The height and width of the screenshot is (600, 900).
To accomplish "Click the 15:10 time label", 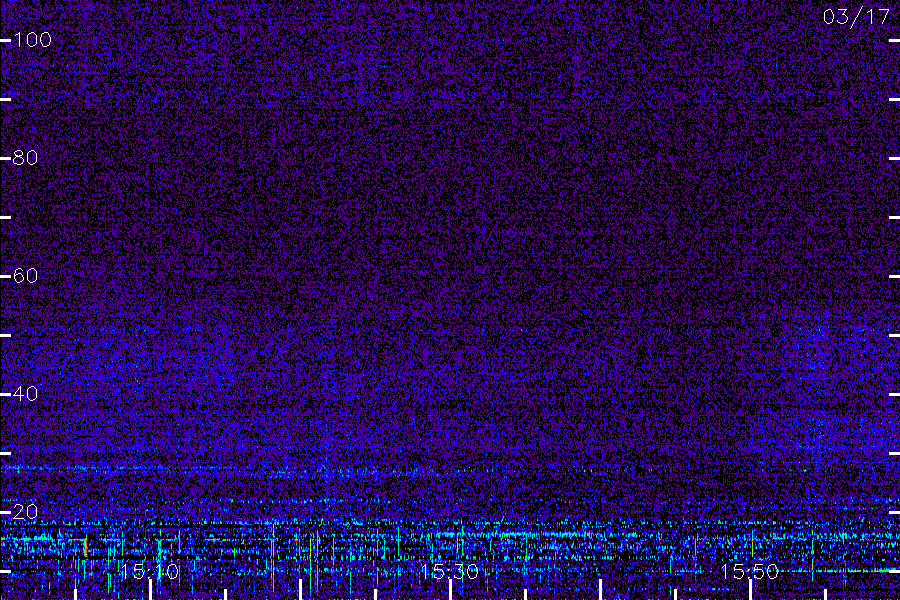I will point(150,571).
